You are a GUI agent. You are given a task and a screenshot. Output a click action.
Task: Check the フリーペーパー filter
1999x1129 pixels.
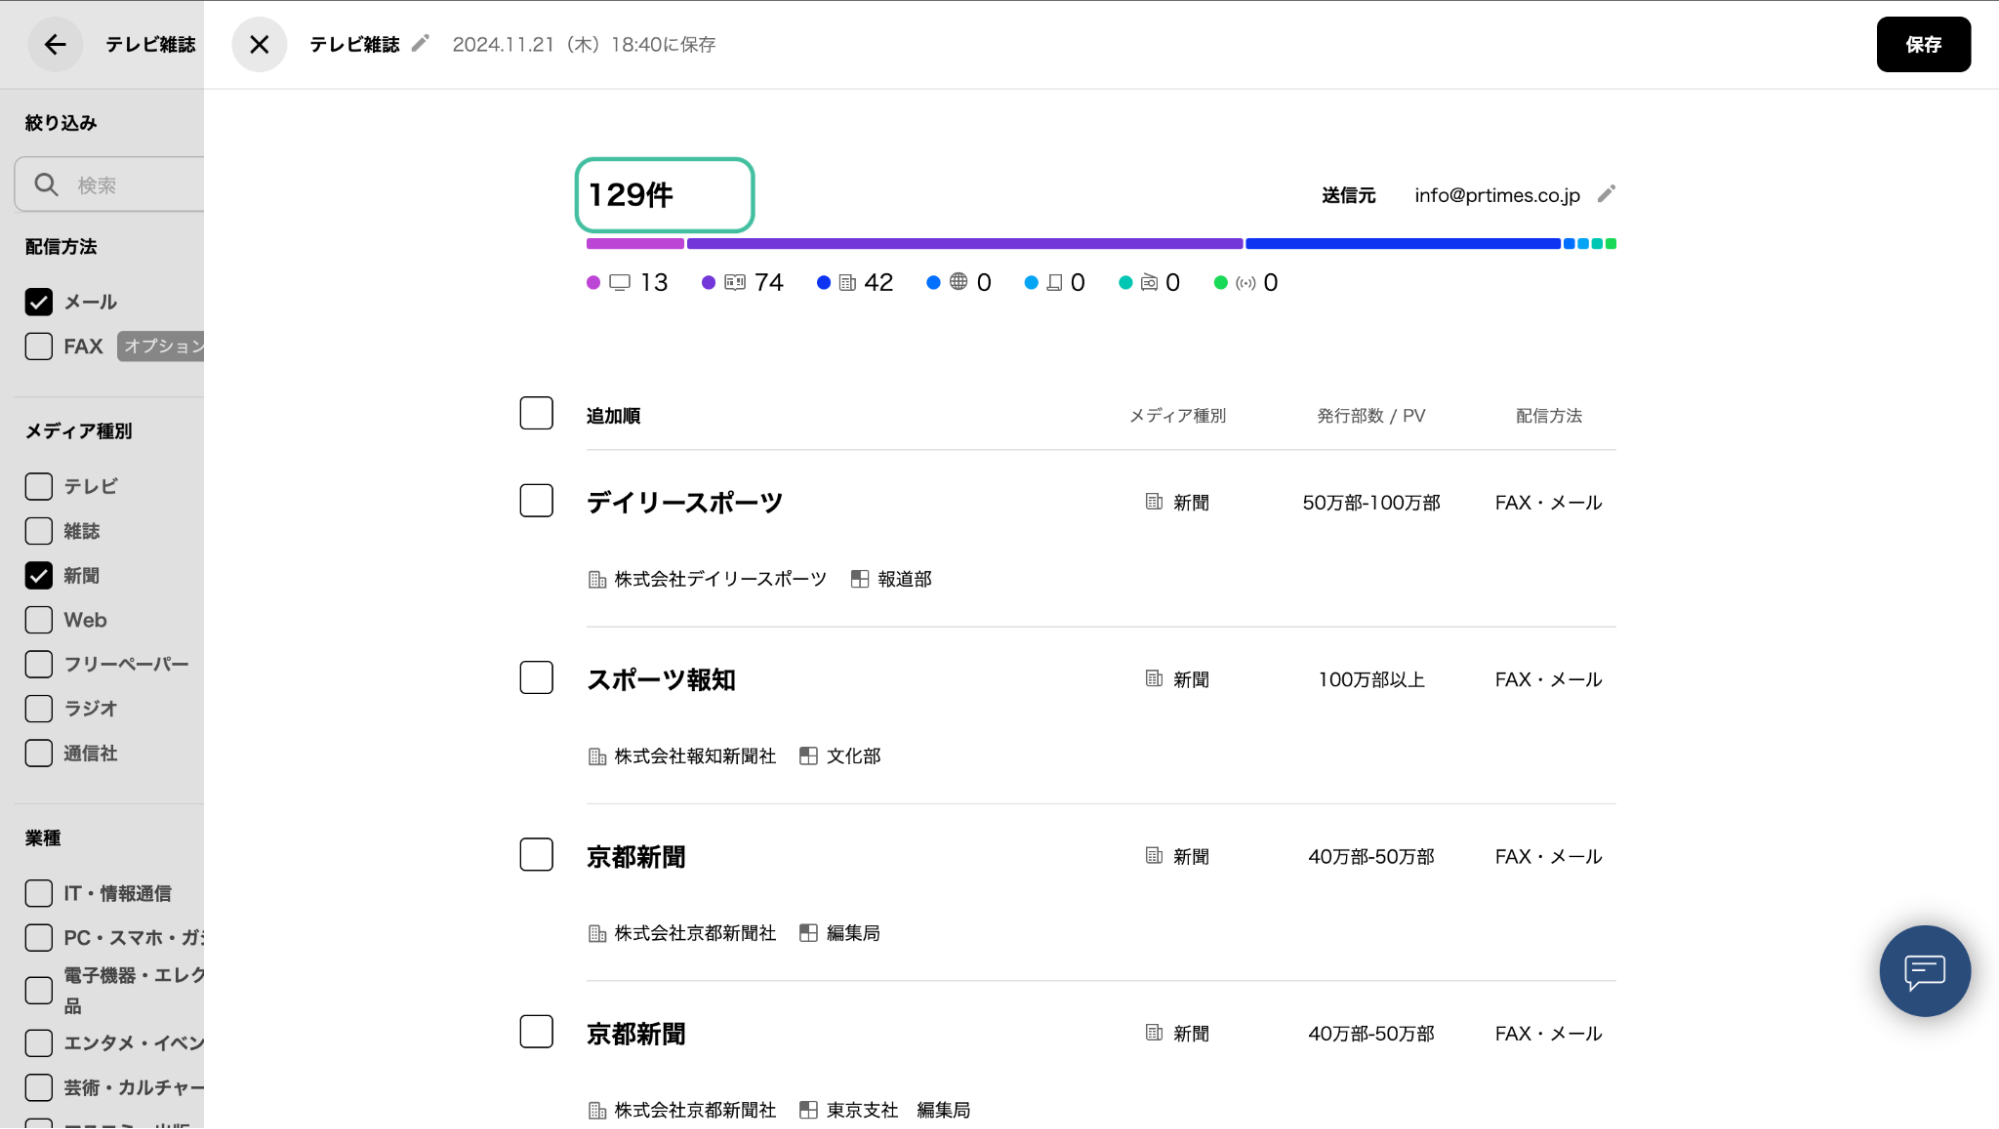point(39,664)
